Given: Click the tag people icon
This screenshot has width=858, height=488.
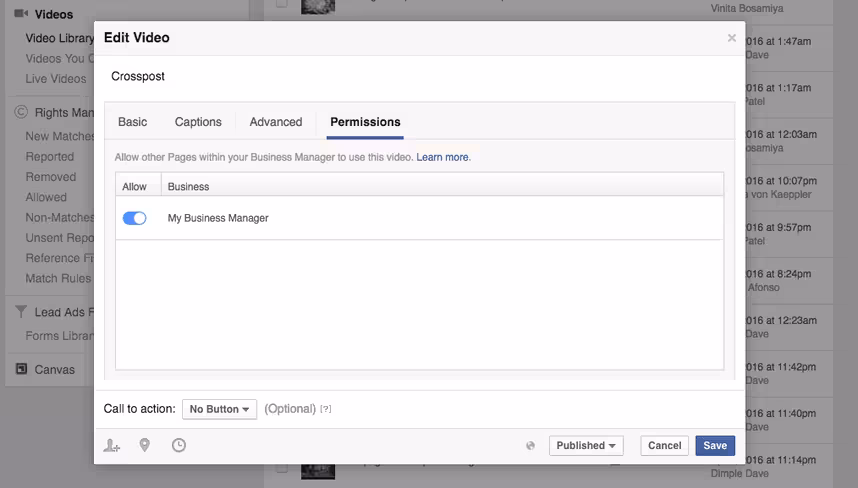Looking at the screenshot, I should [x=112, y=446].
